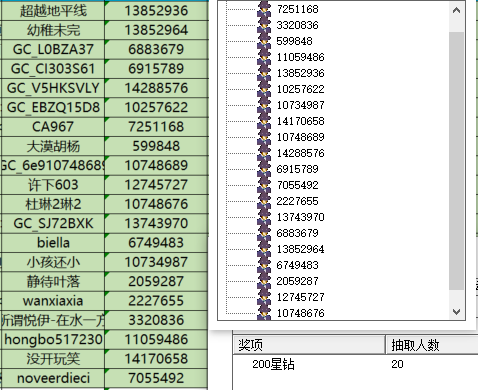Select the cell with ID 7055492 in spreadsheet
478x390 pixels.
(x=156, y=378)
